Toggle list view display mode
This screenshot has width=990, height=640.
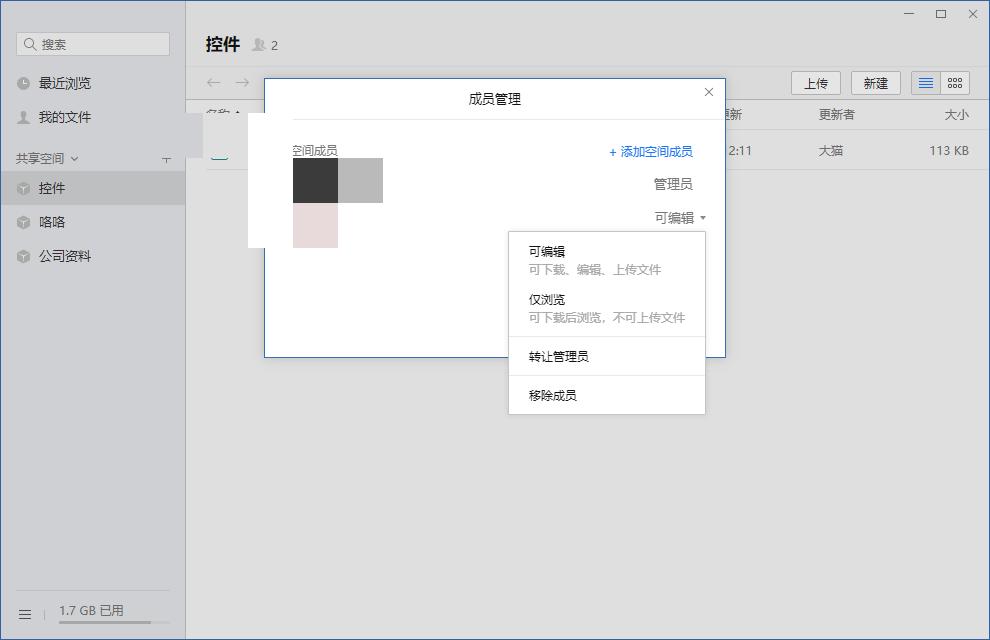click(923, 82)
